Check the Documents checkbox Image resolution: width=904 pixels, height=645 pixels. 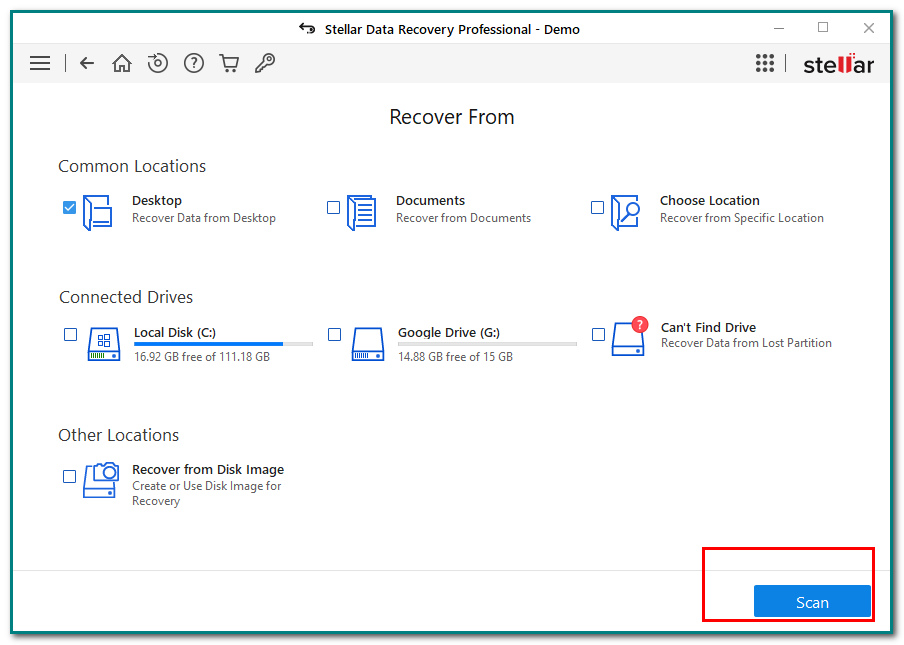pyautogui.click(x=333, y=208)
